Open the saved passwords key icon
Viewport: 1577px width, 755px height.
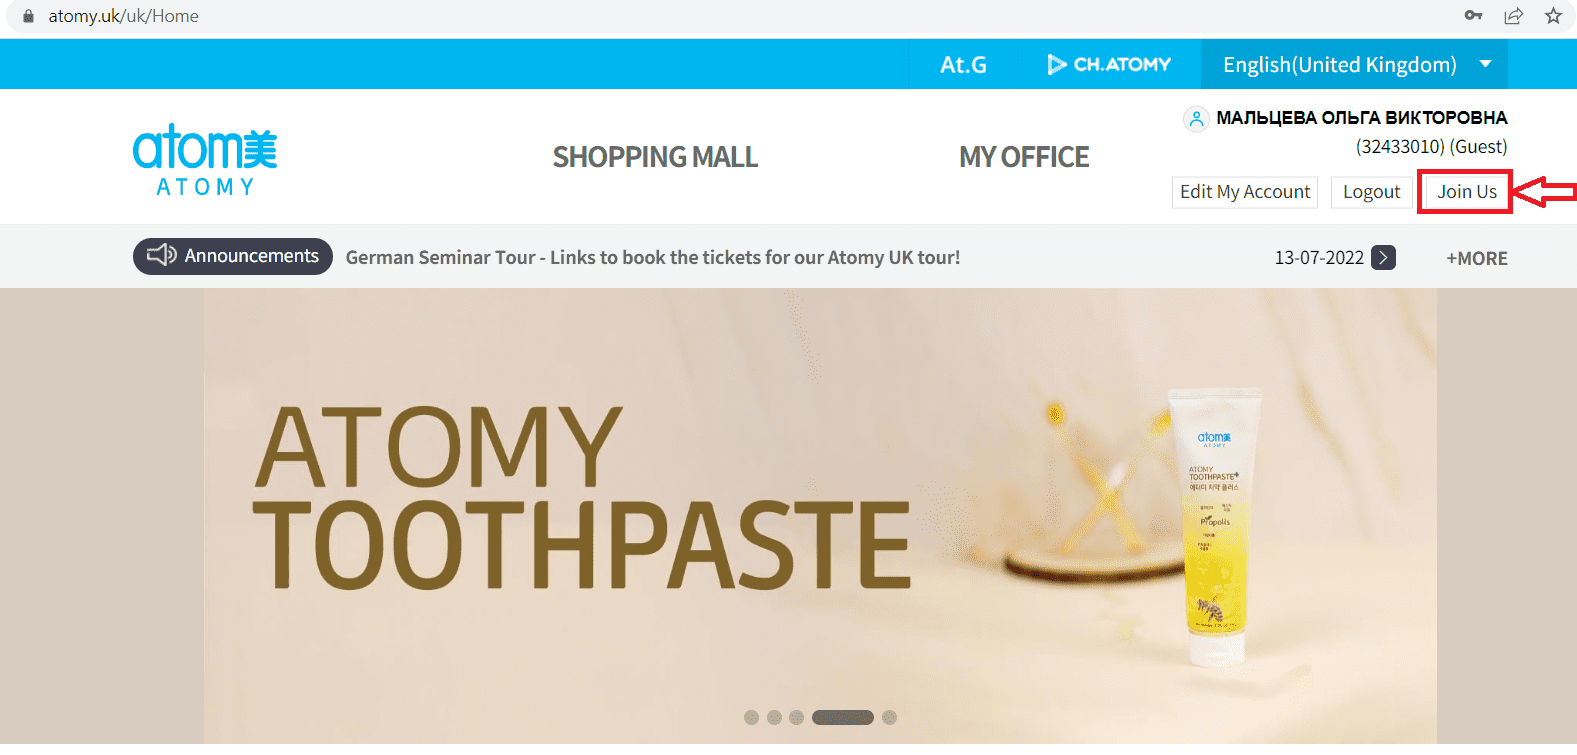coord(1473,16)
